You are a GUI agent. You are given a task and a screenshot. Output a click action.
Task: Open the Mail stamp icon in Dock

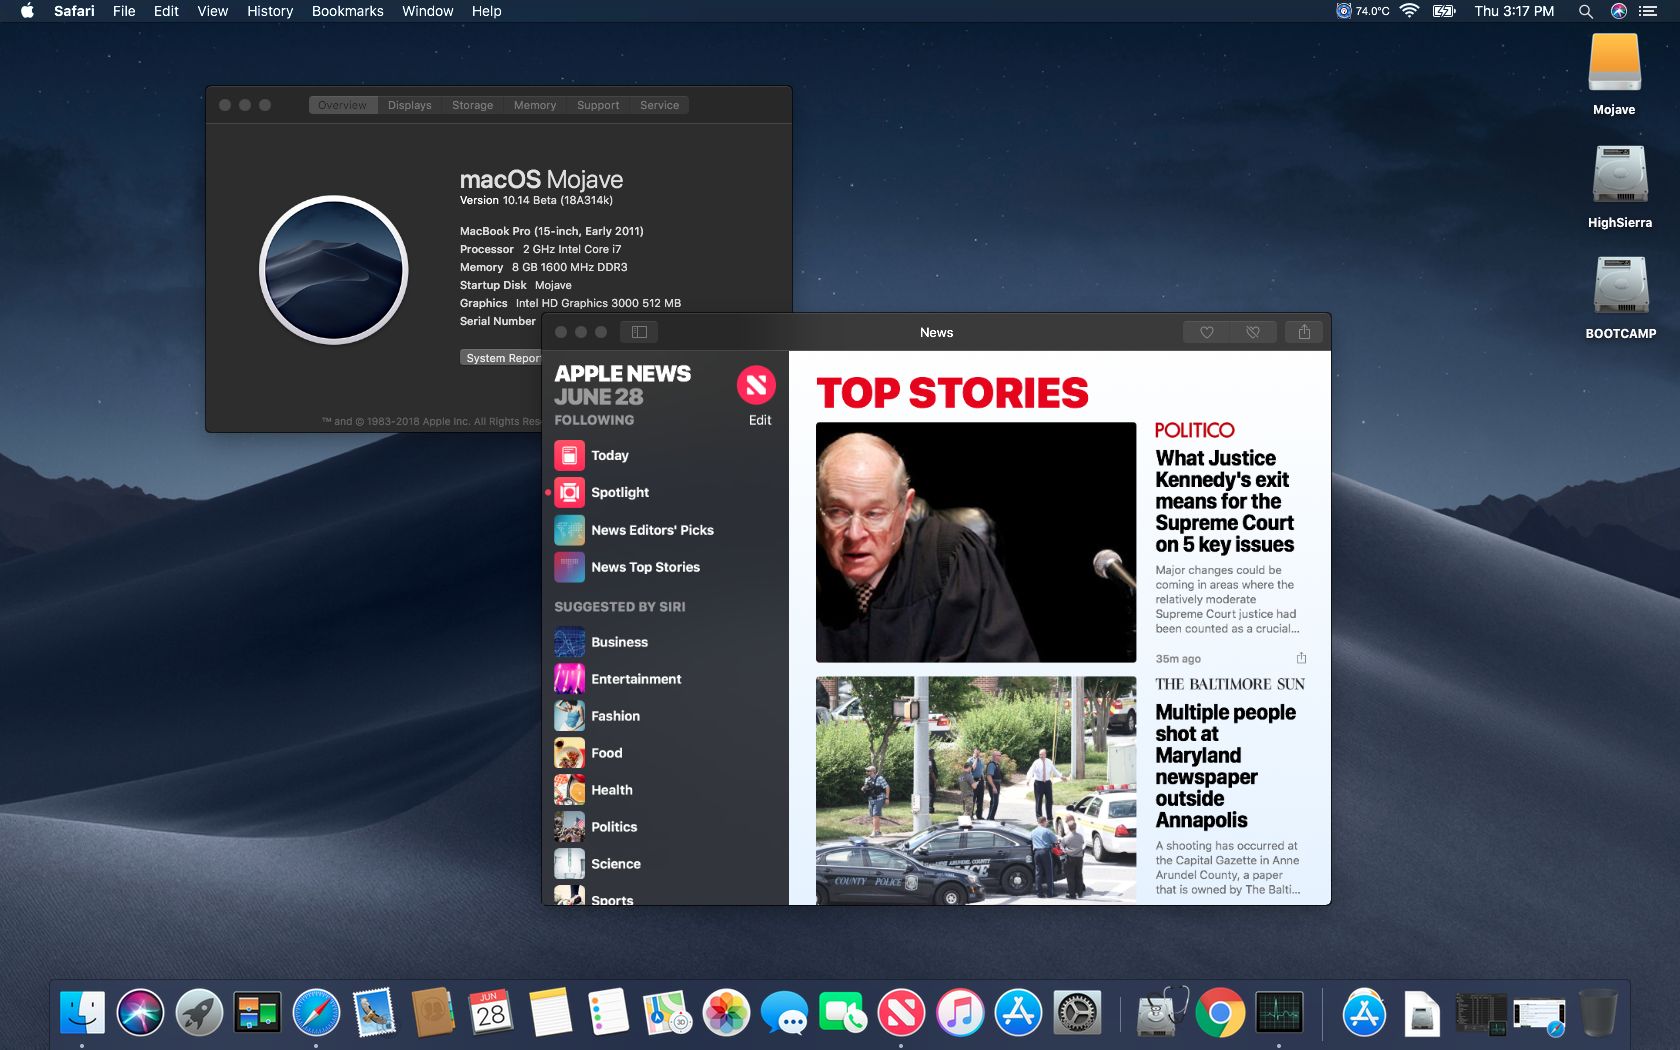pos(374,1013)
